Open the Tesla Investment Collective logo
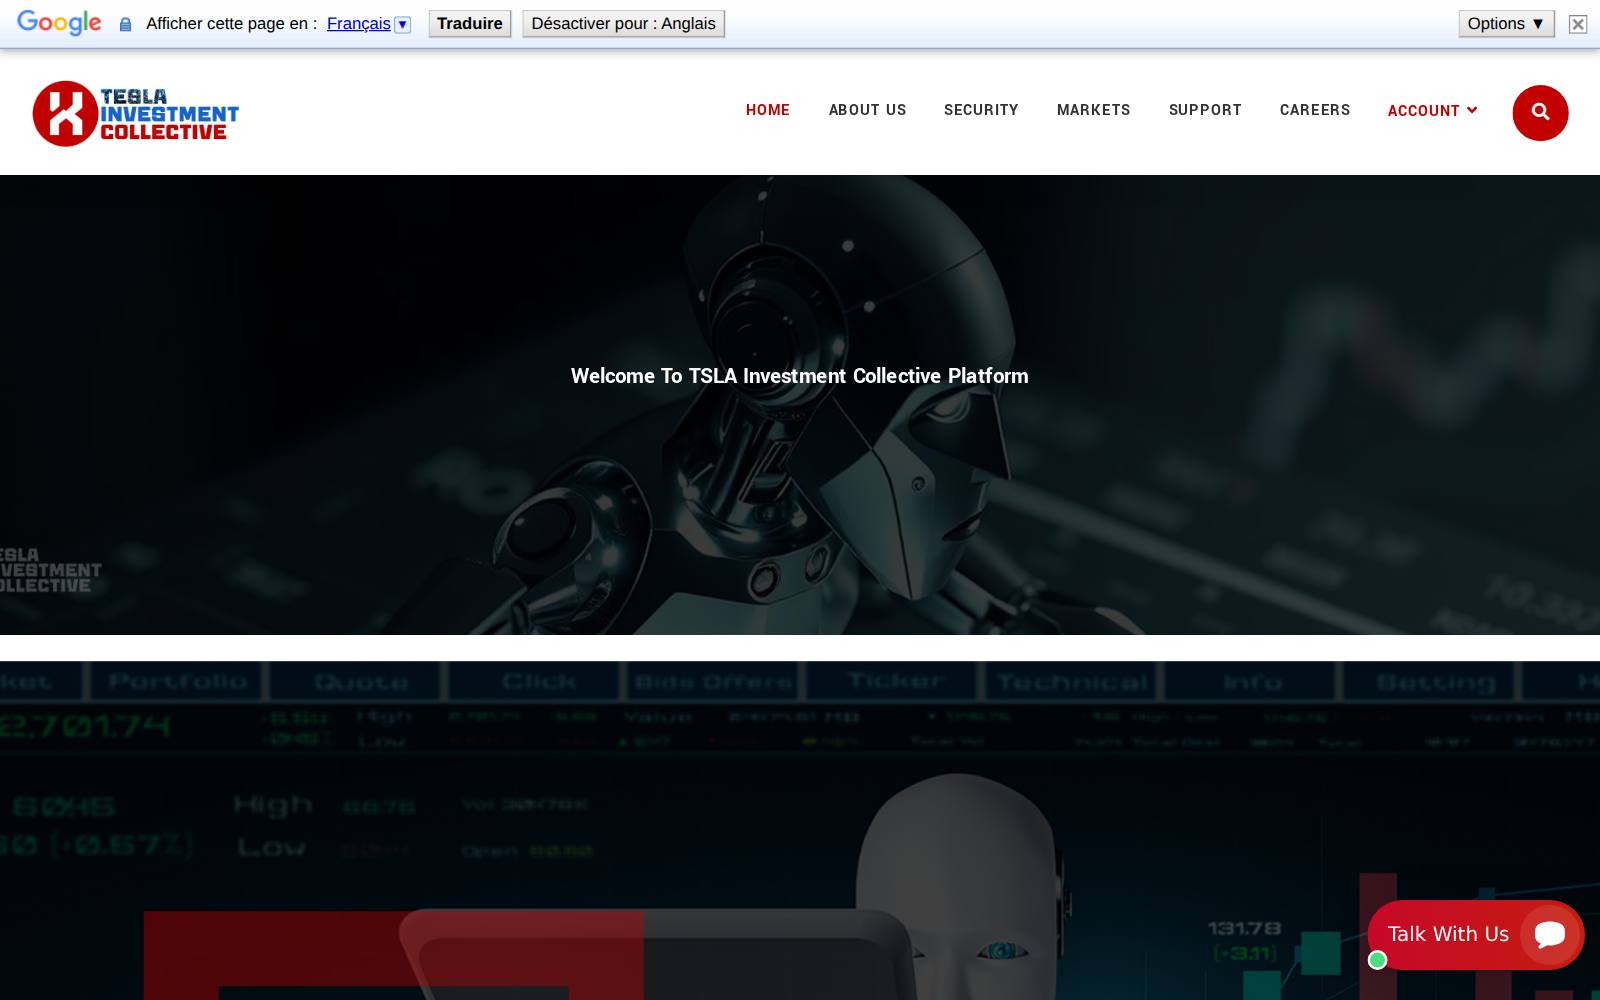This screenshot has width=1600, height=1000. point(136,113)
